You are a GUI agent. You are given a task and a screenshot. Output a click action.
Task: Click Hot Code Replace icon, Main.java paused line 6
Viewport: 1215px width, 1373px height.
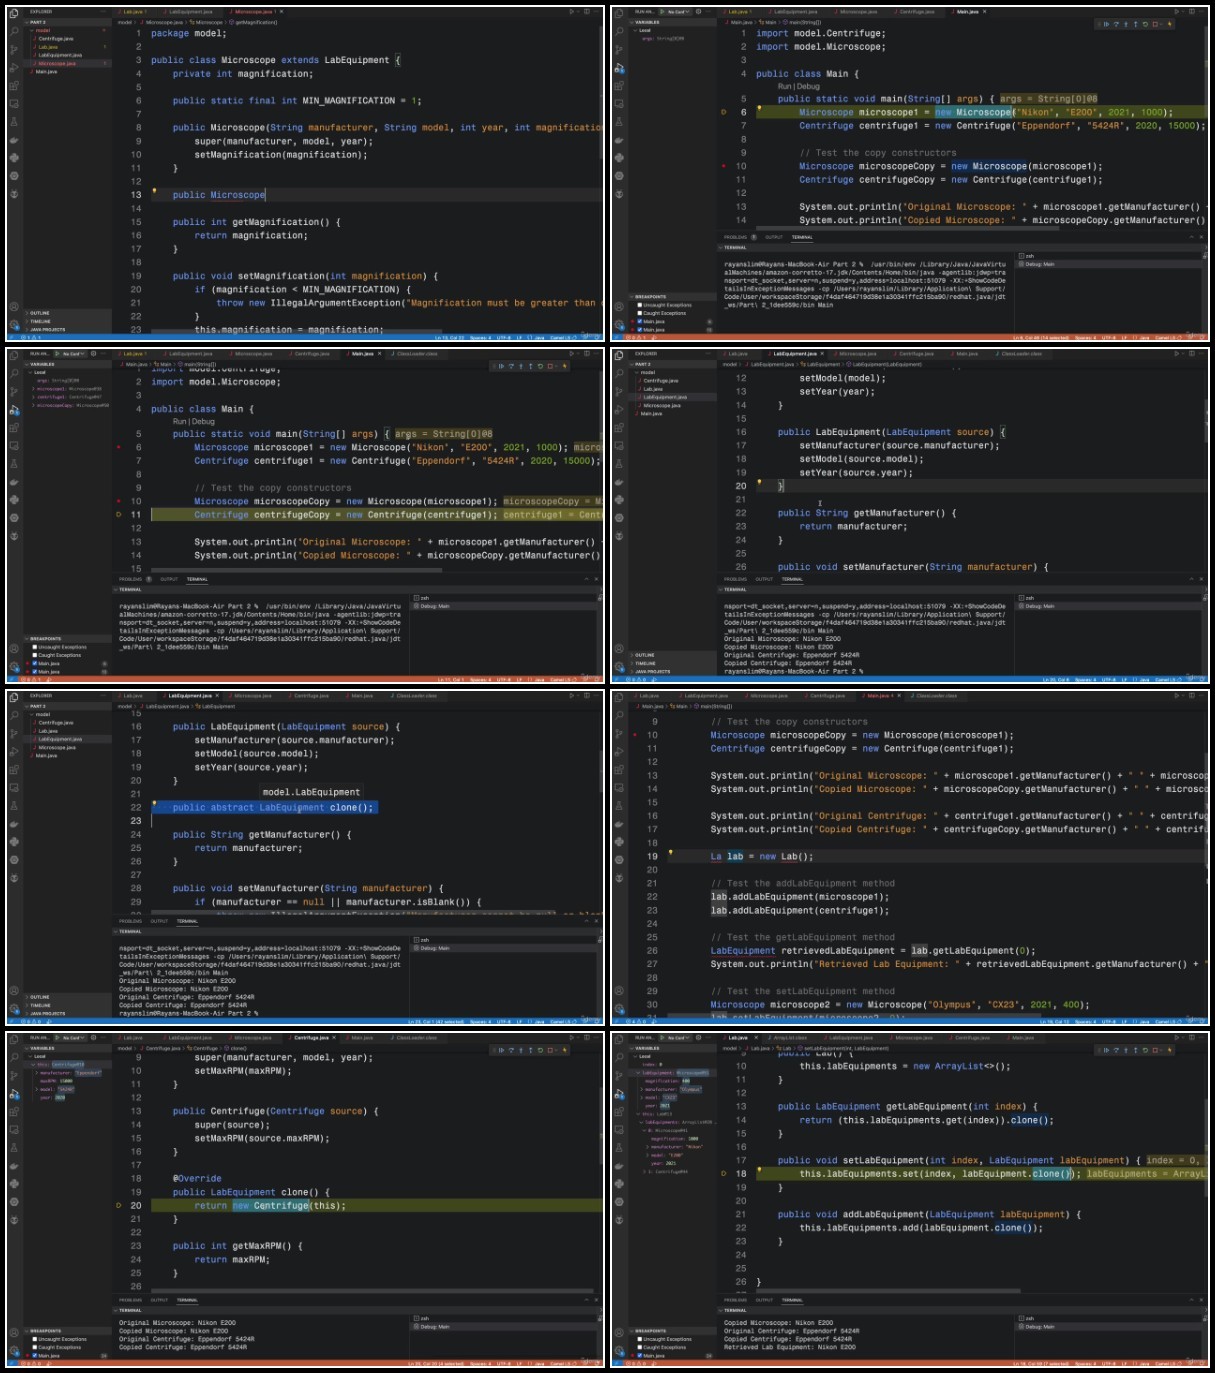pos(1169,24)
